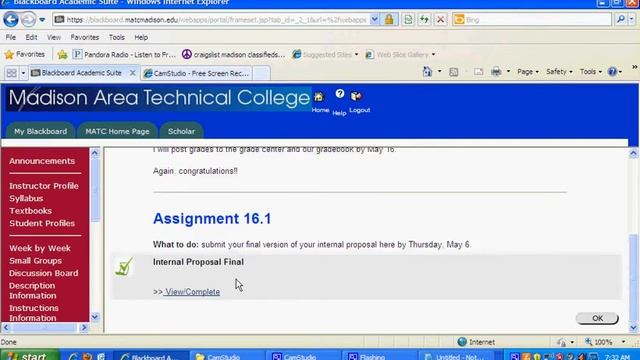Open the Edit menu
640x360 pixels.
(31, 37)
